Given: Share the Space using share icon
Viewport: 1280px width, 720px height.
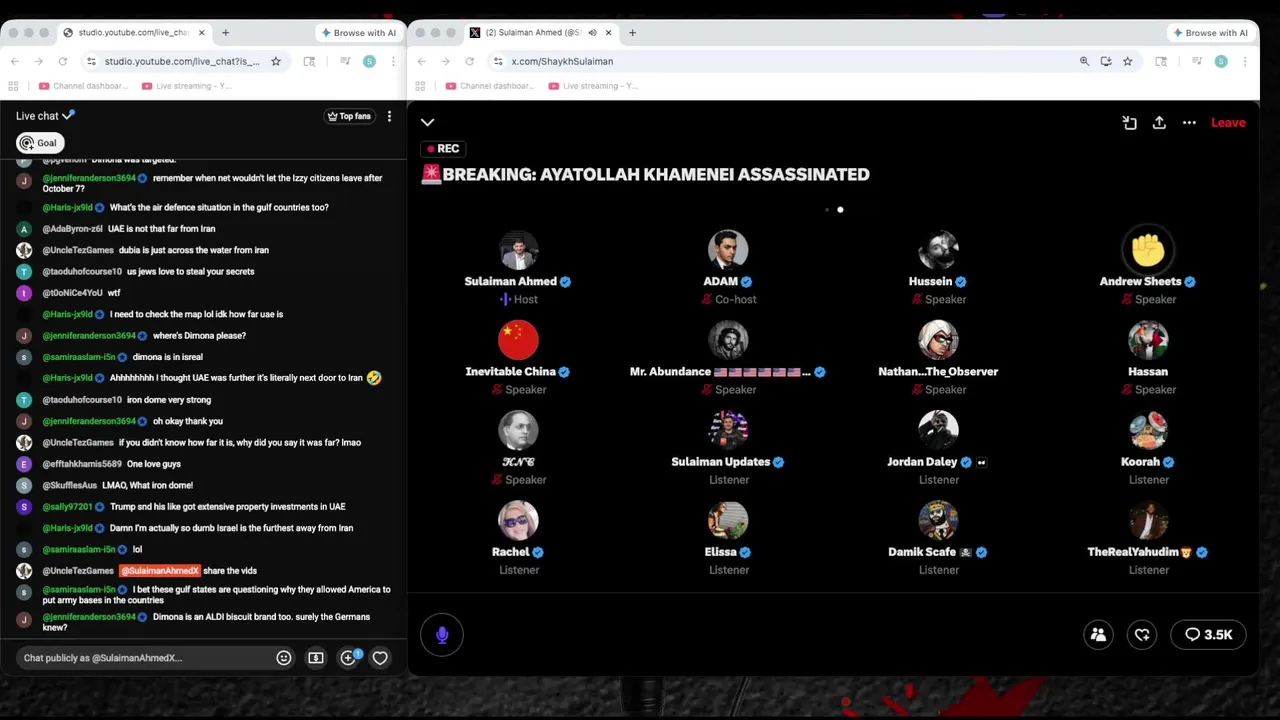Looking at the screenshot, I should pyautogui.click(x=1159, y=122).
